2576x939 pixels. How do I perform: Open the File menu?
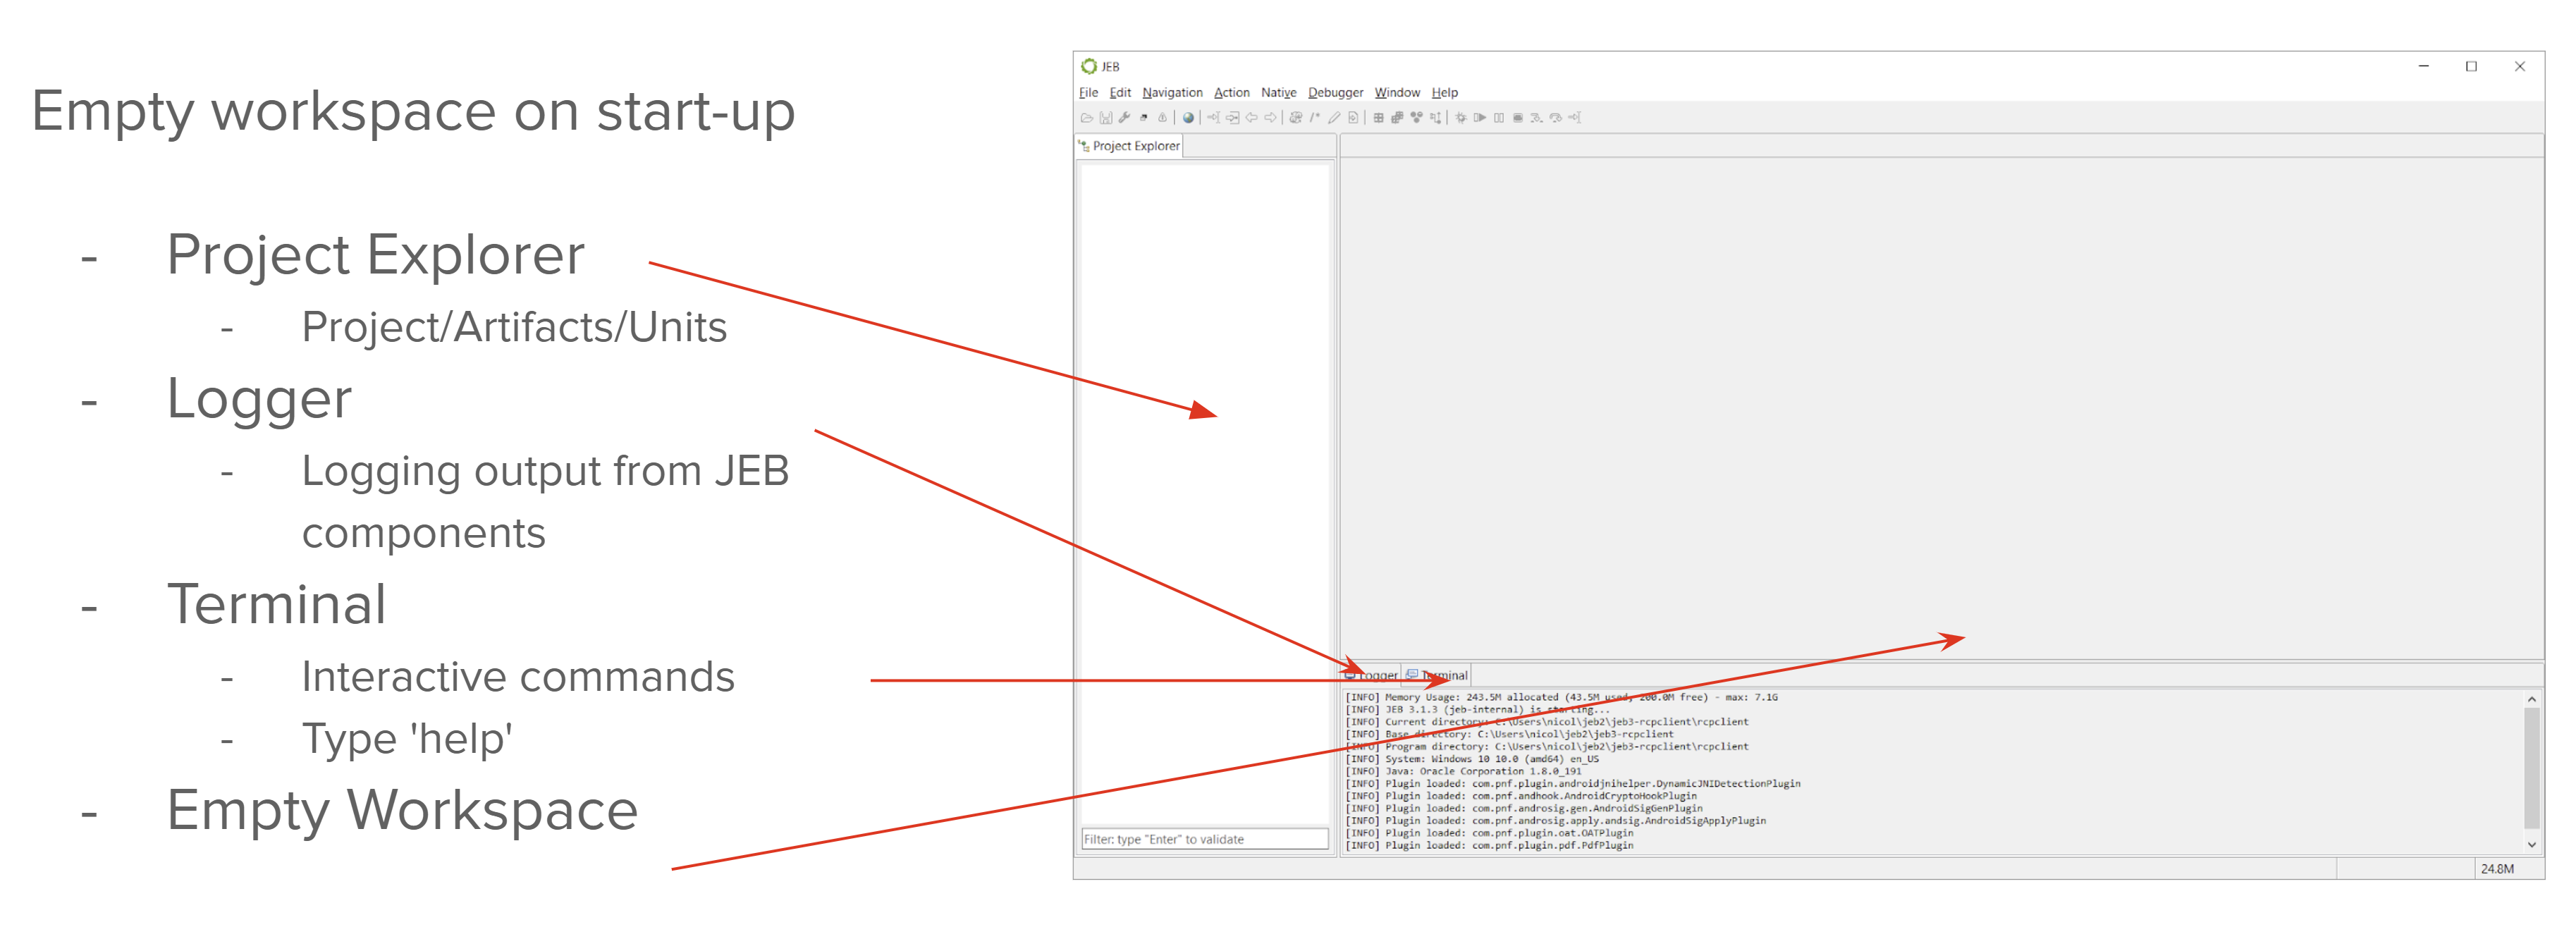click(x=1088, y=92)
